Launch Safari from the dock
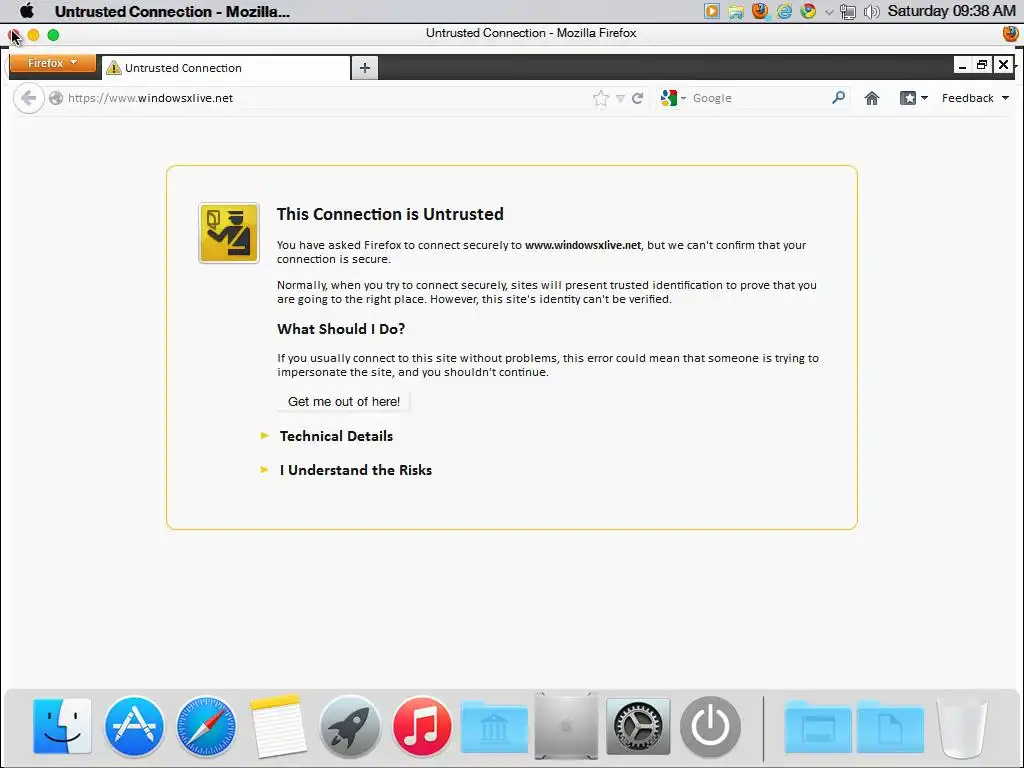 coord(206,726)
